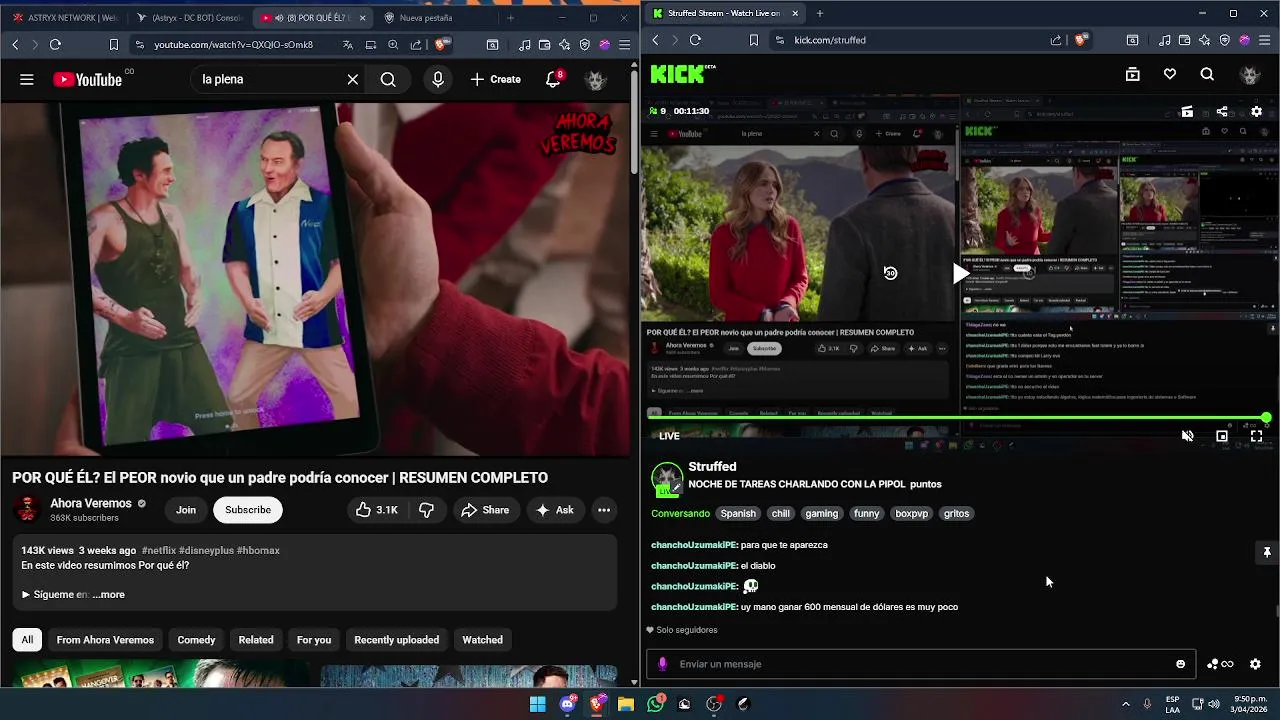
Task: Open Kick channel points menu
Action: click(1220, 664)
